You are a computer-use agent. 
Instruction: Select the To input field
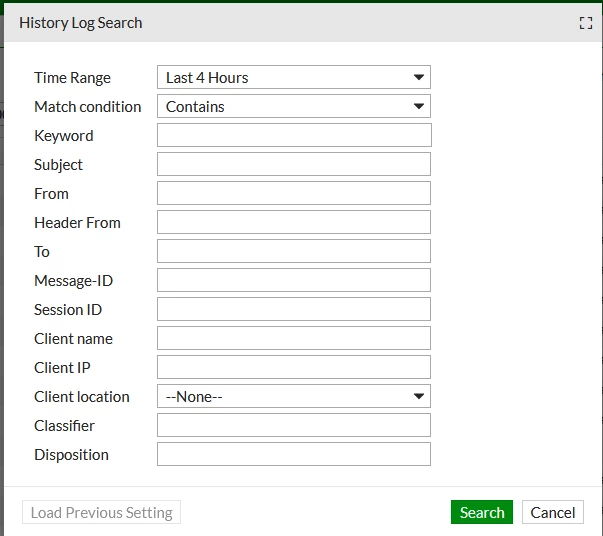tap(294, 251)
